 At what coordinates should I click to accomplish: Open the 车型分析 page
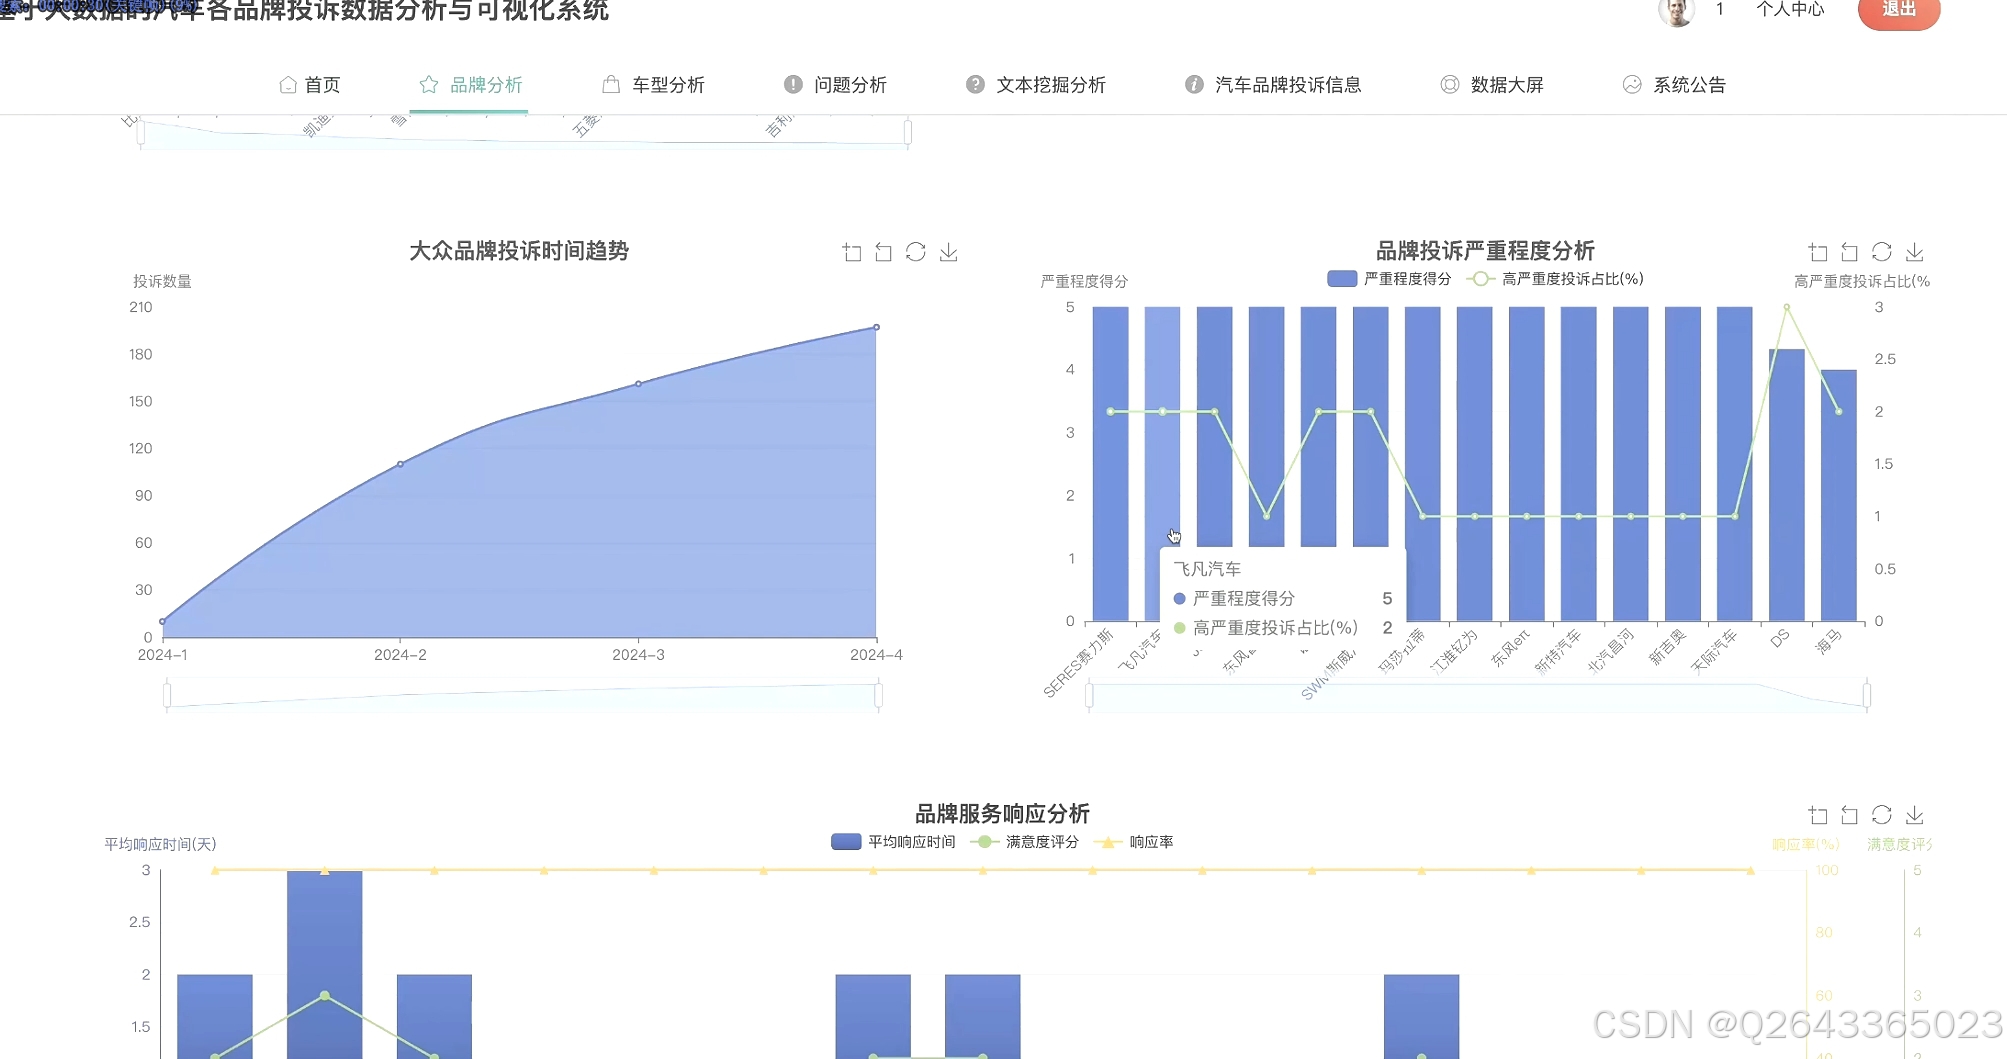point(654,85)
